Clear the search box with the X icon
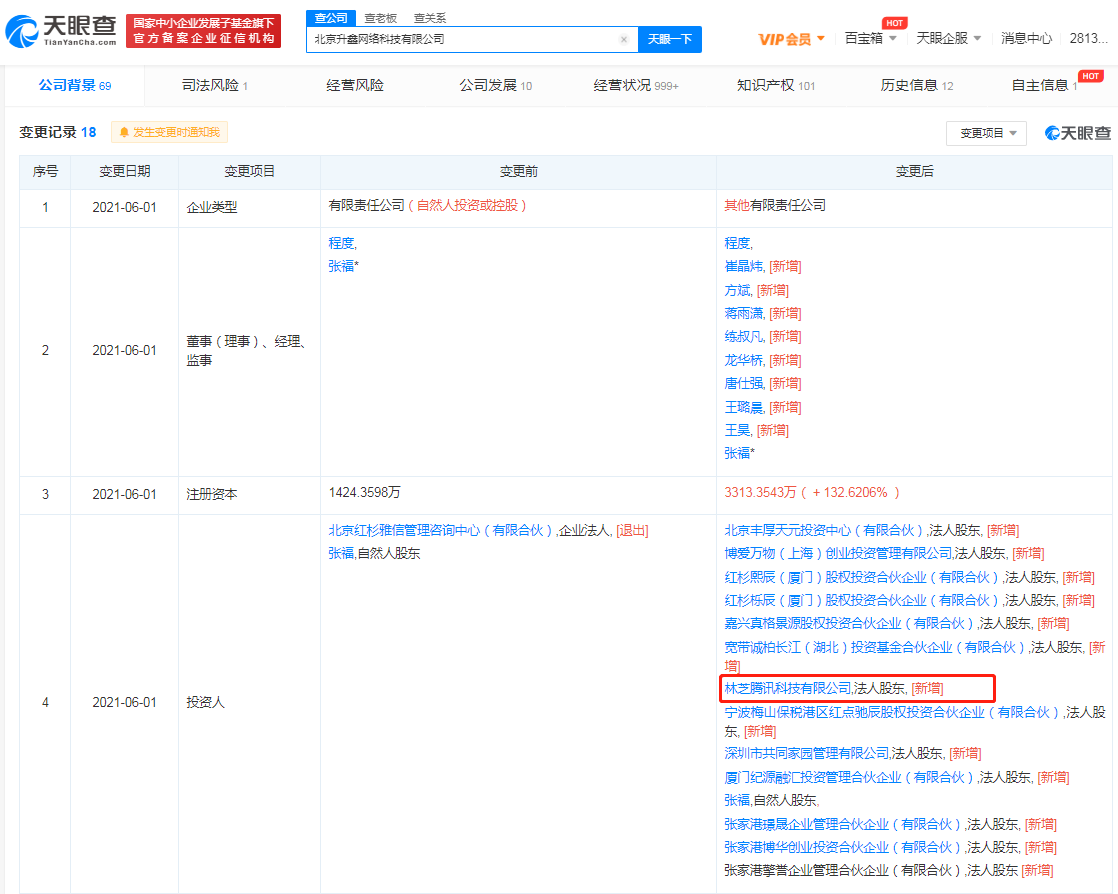The image size is (1118, 894). click(624, 39)
